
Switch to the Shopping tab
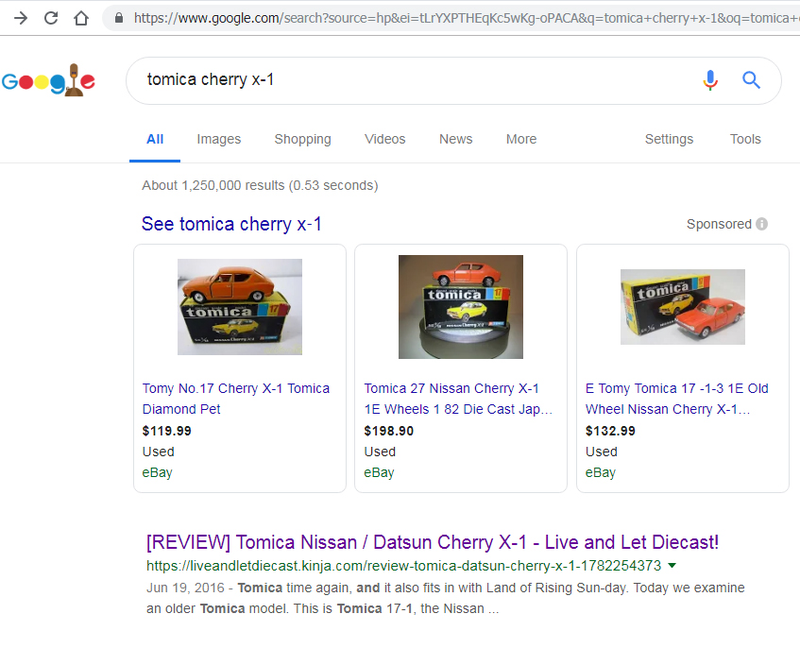pyautogui.click(x=303, y=139)
